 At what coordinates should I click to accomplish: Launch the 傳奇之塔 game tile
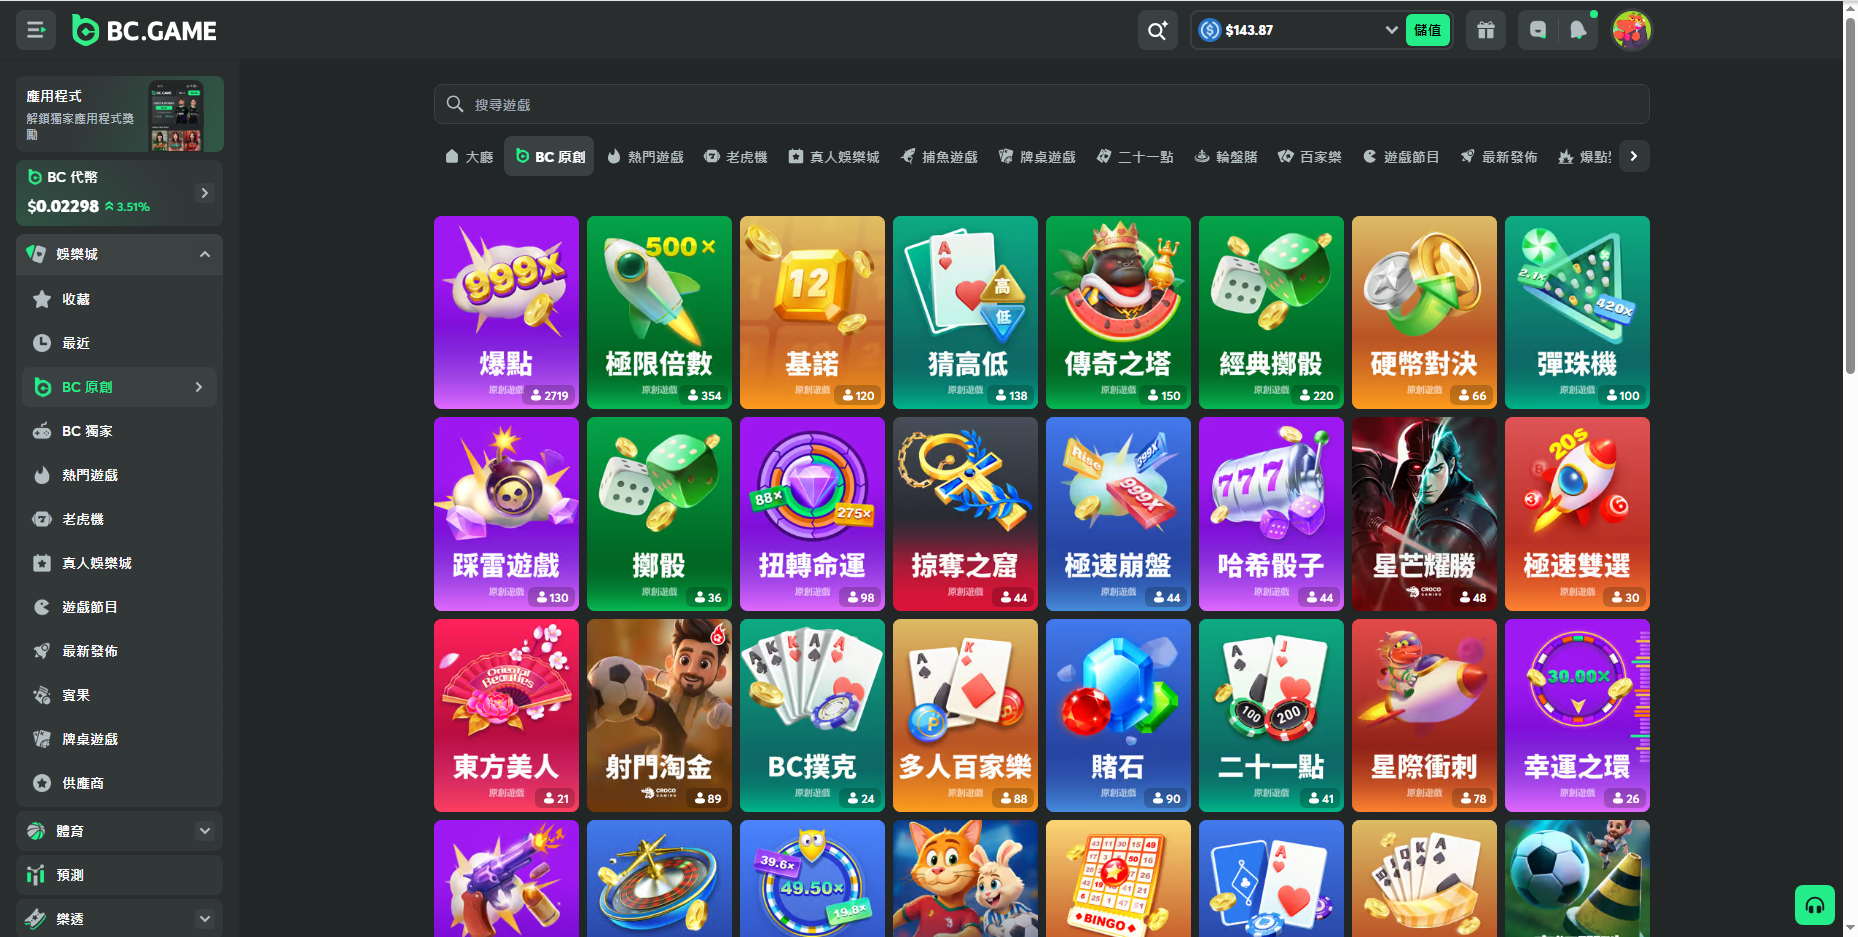[1118, 312]
